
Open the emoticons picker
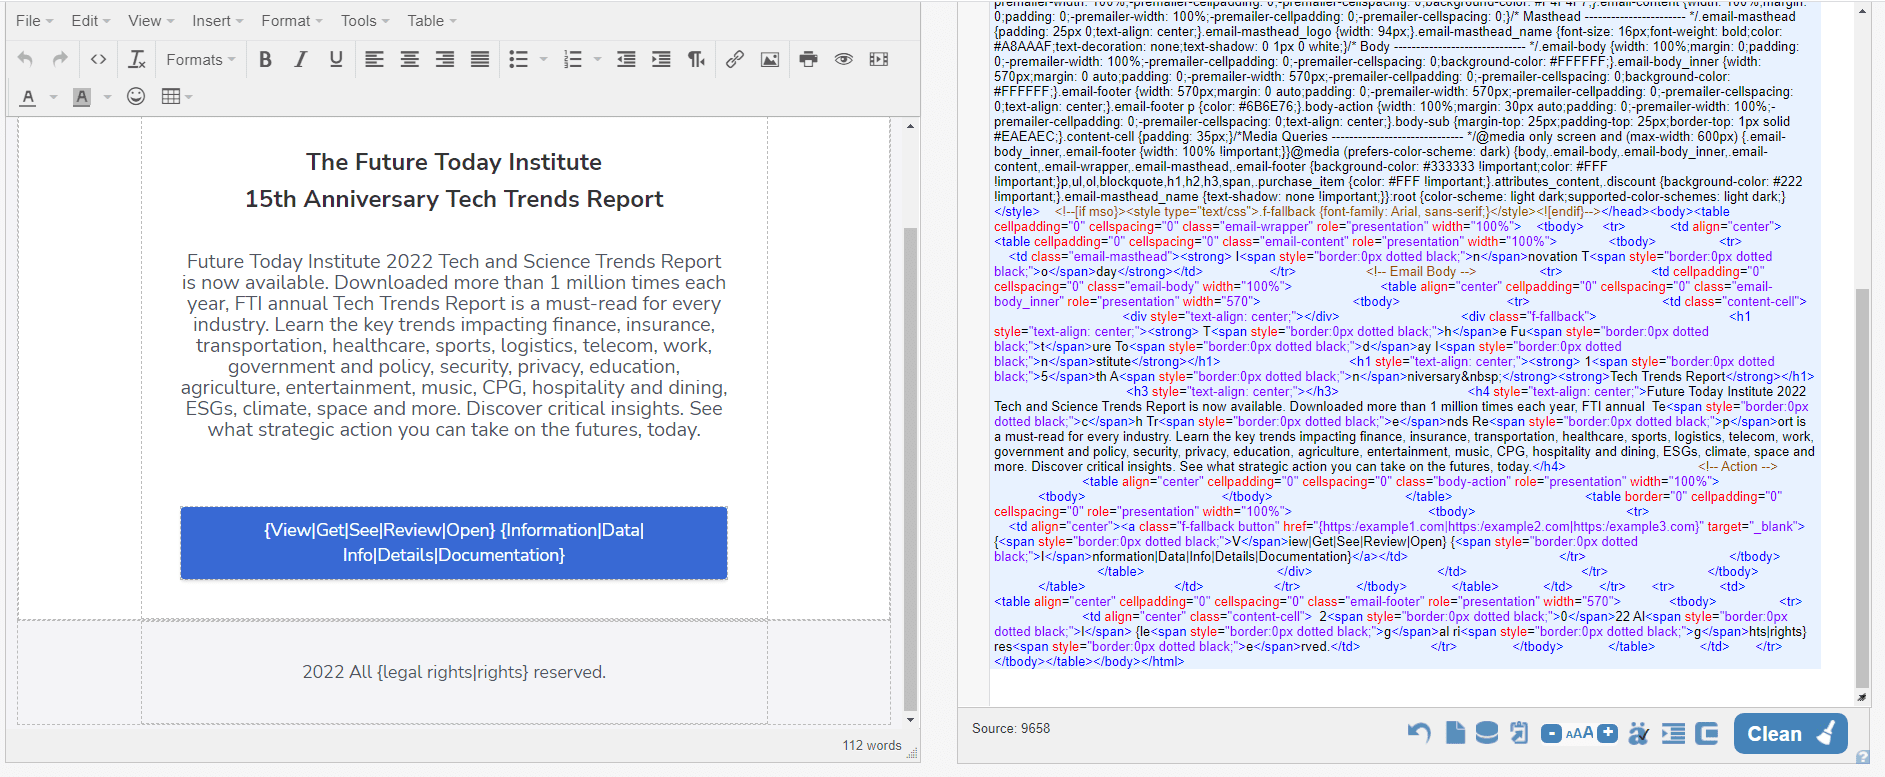tap(136, 96)
